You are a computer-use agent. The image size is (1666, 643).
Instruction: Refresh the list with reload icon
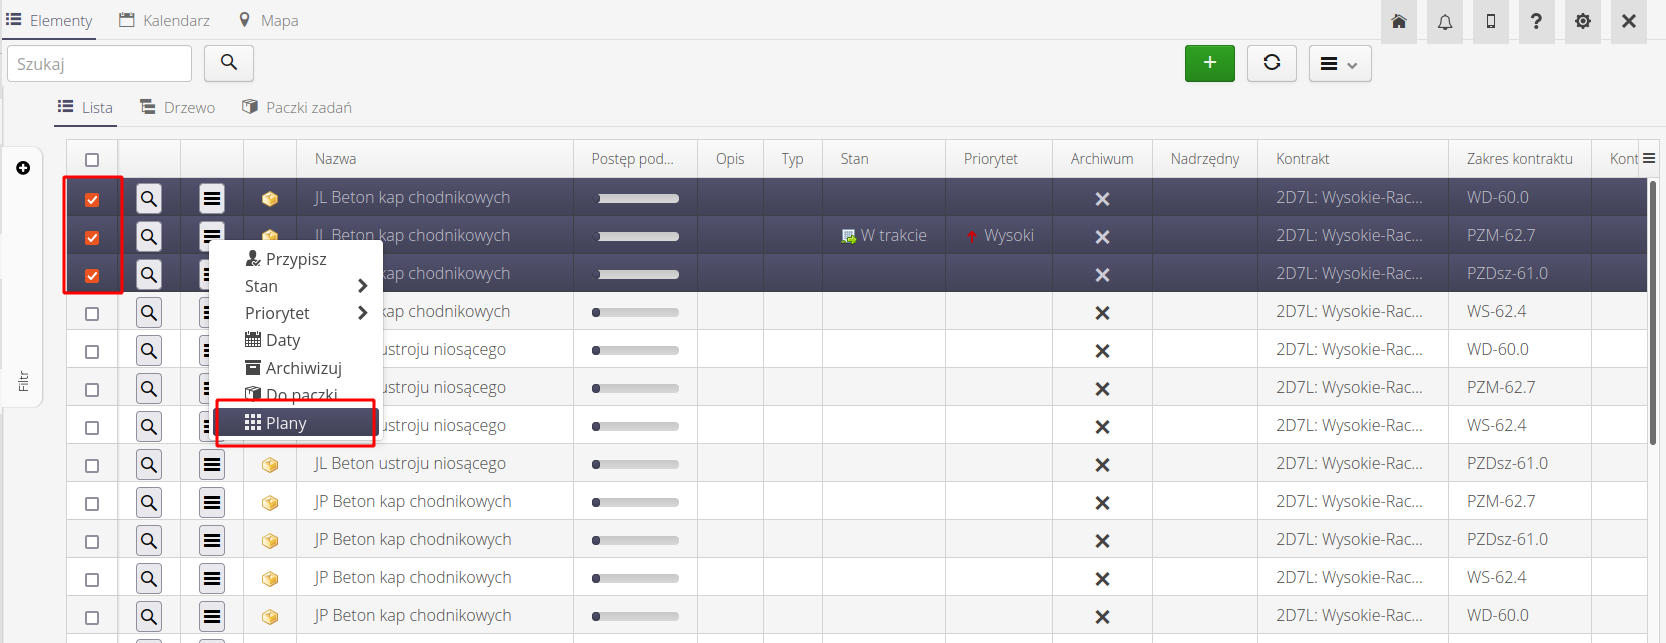(1271, 63)
